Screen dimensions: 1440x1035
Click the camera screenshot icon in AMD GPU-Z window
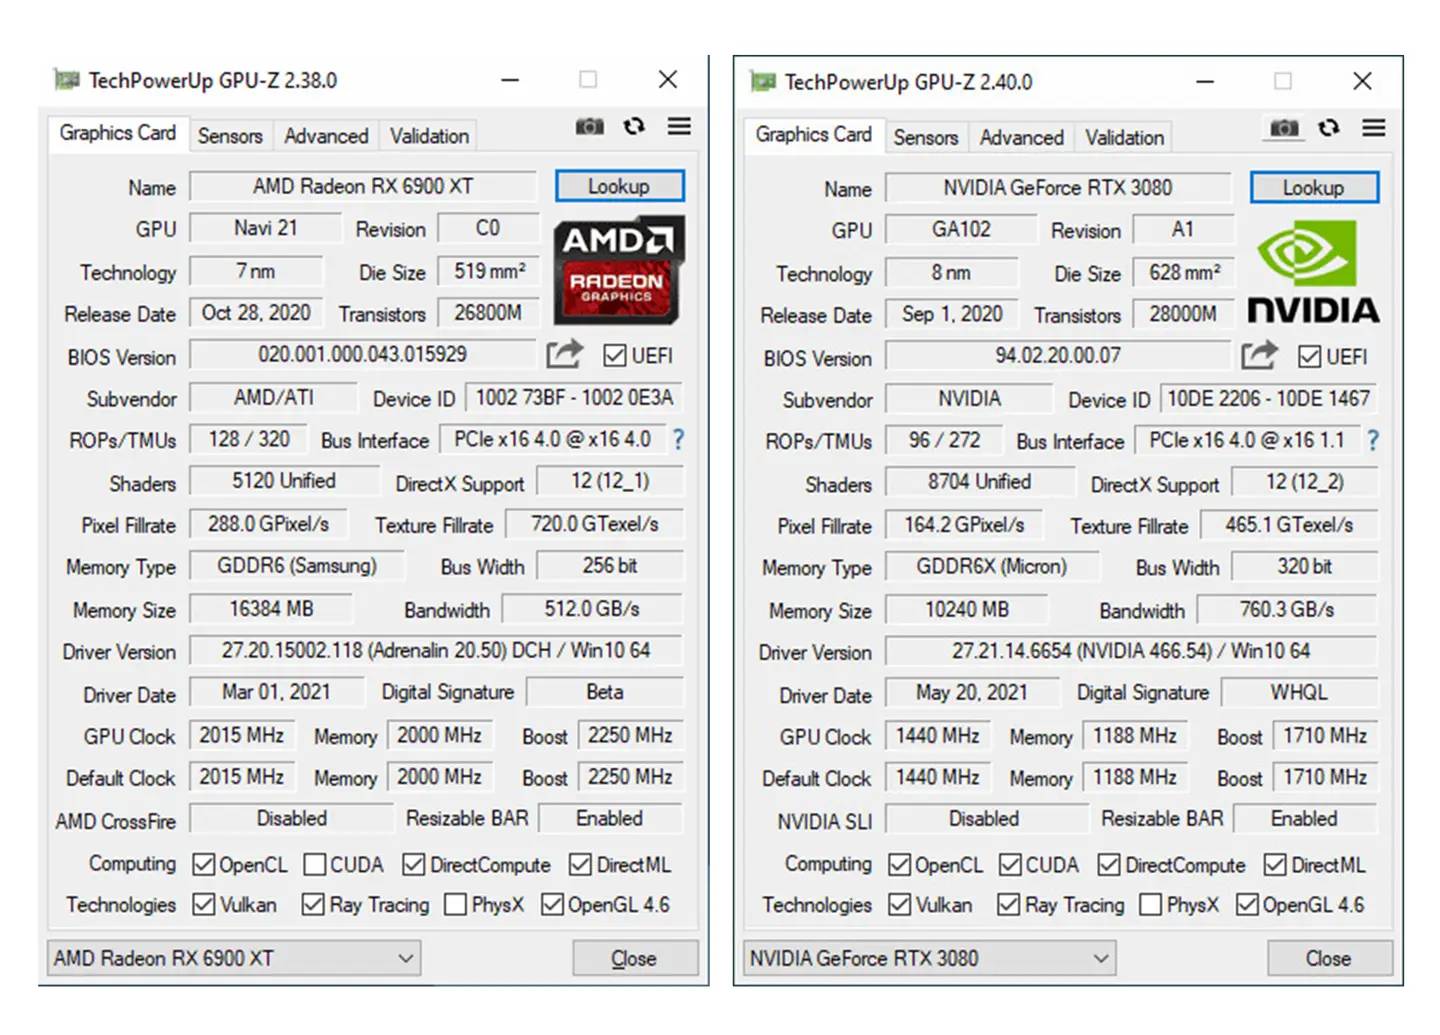(x=589, y=127)
